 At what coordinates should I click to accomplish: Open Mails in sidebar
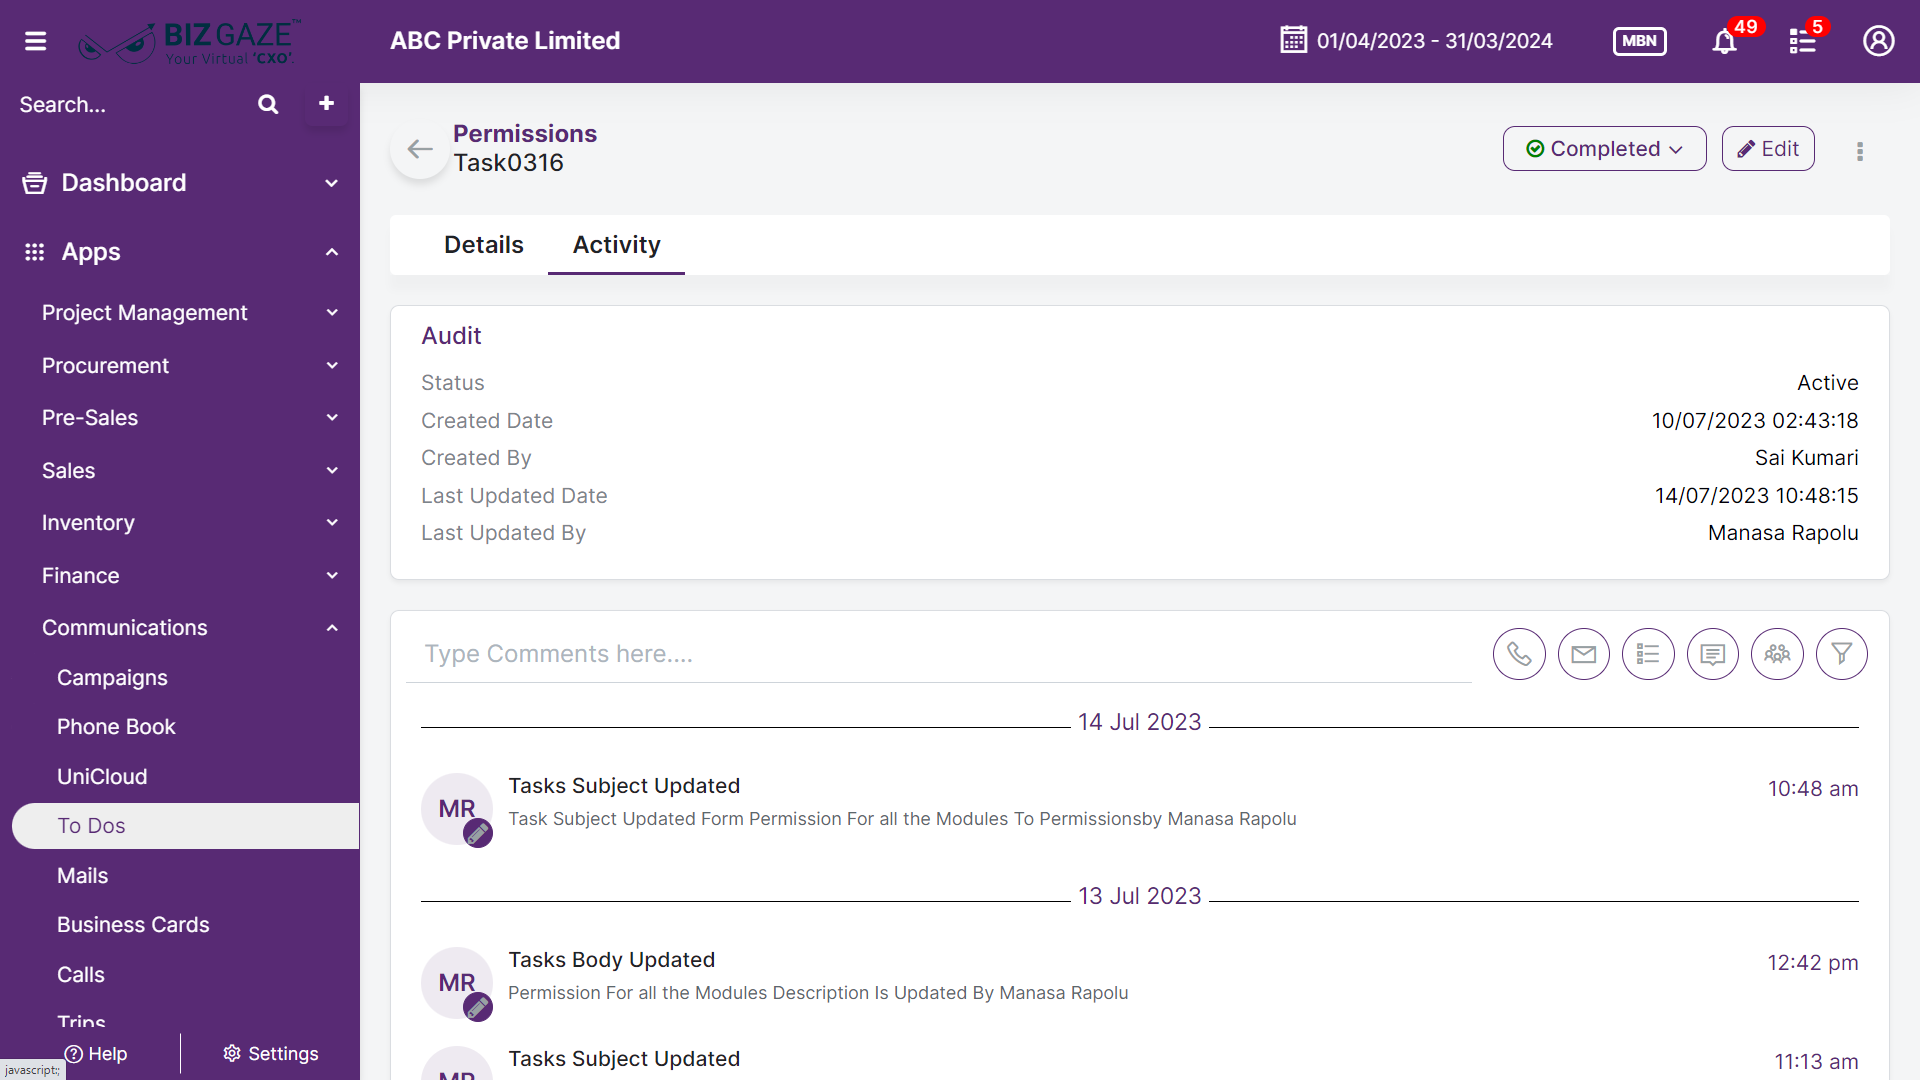[82, 876]
